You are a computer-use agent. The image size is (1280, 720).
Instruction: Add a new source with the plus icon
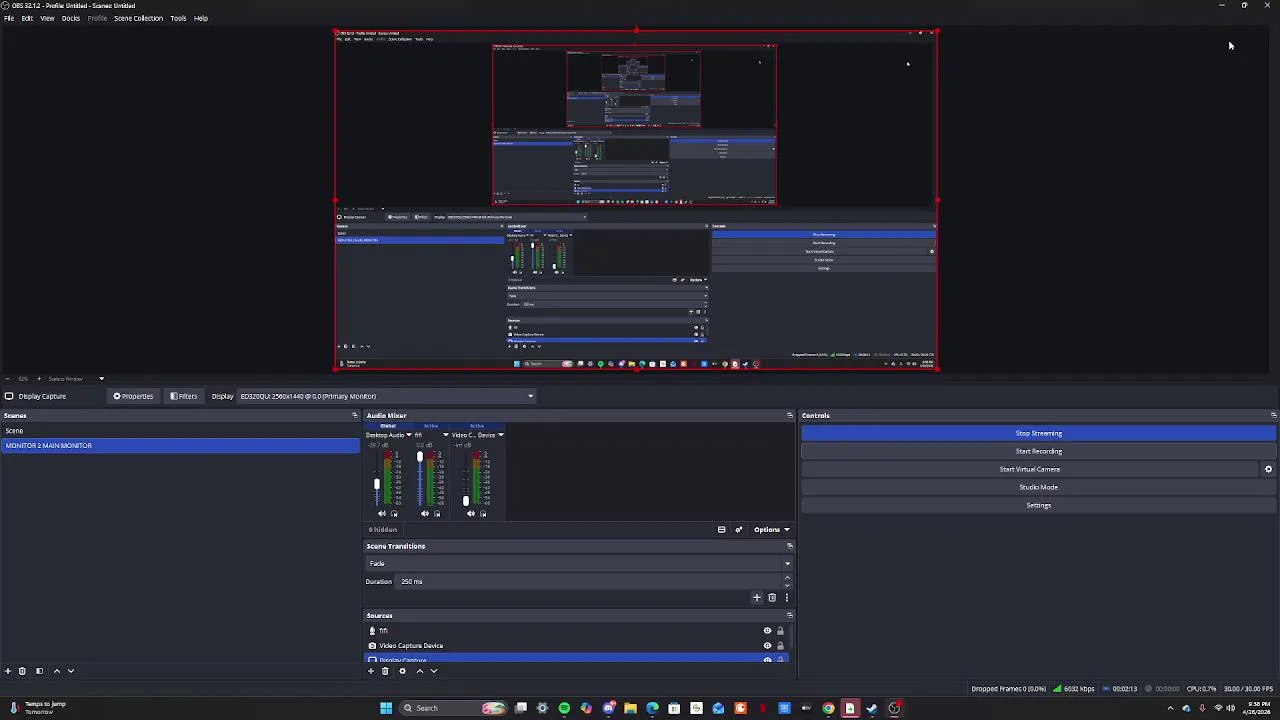[x=371, y=671]
